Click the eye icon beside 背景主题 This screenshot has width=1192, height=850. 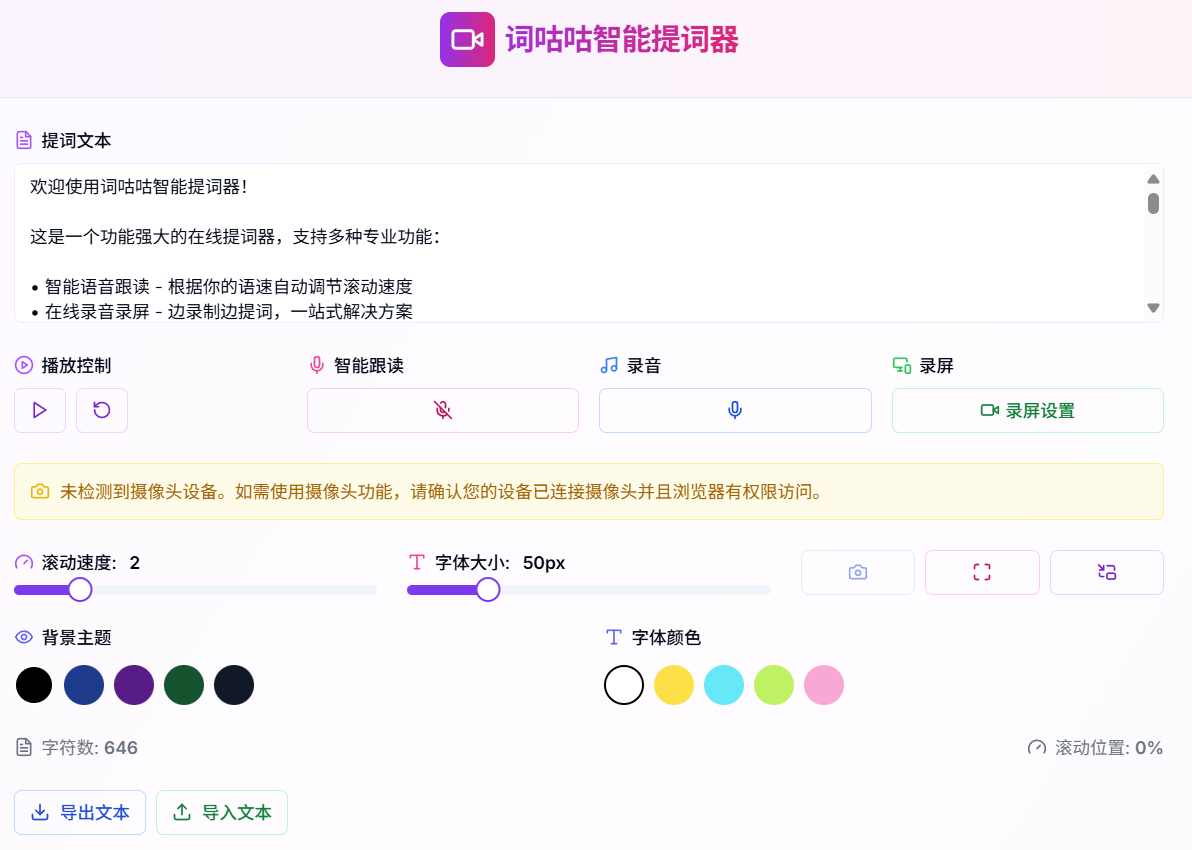(24, 637)
